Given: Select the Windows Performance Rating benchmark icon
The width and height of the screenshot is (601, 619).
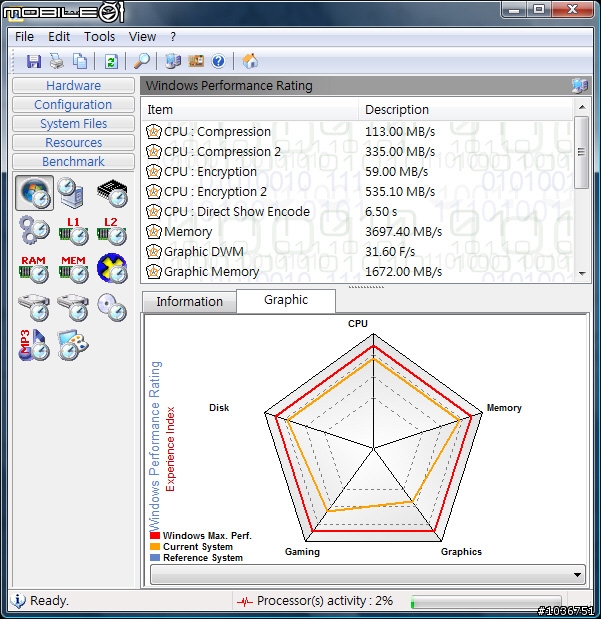Looking at the screenshot, I should [x=34, y=193].
